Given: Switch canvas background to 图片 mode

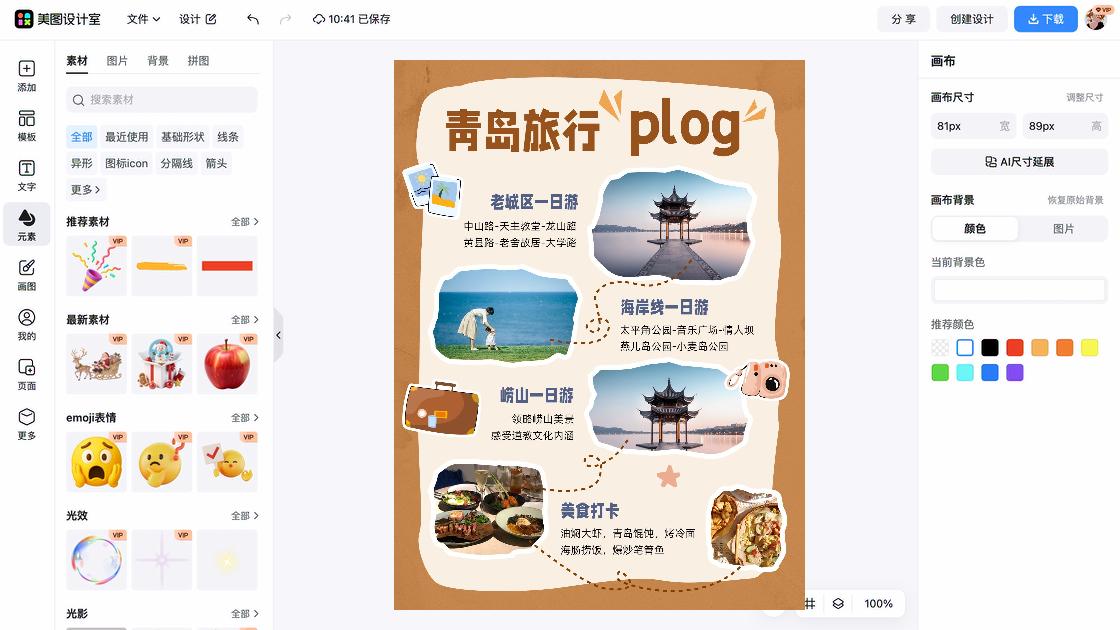Looking at the screenshot, I should coord(1063,229).
